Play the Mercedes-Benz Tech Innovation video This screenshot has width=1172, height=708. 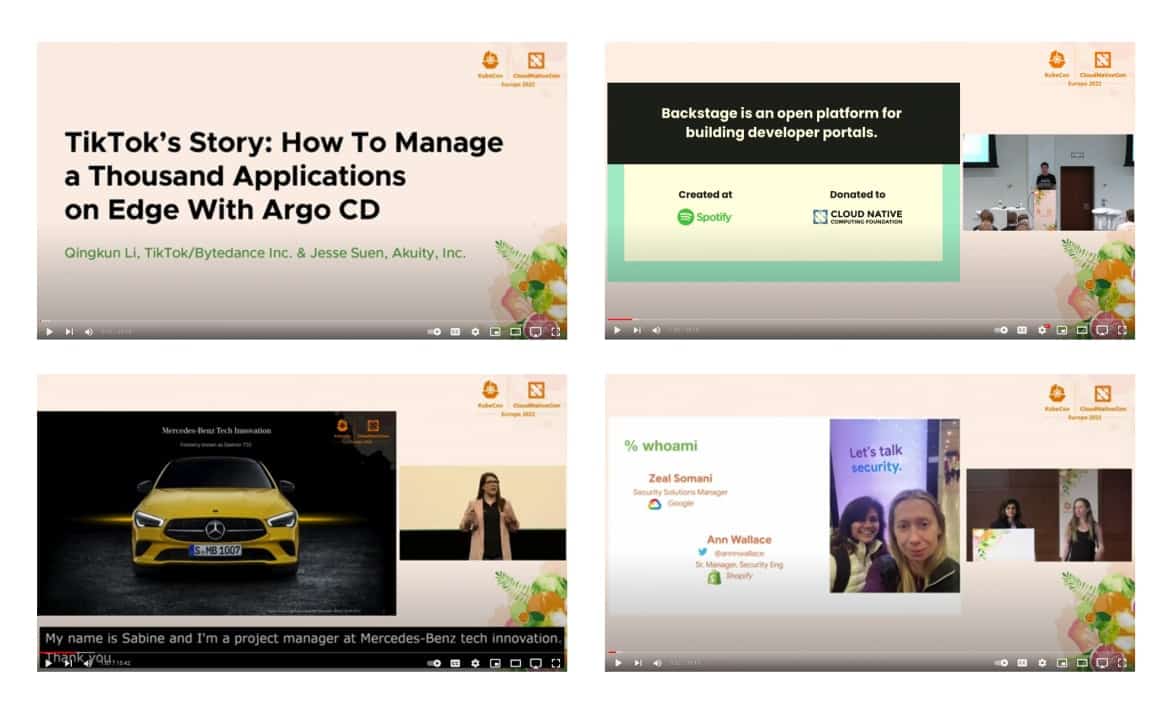(49, 663)
